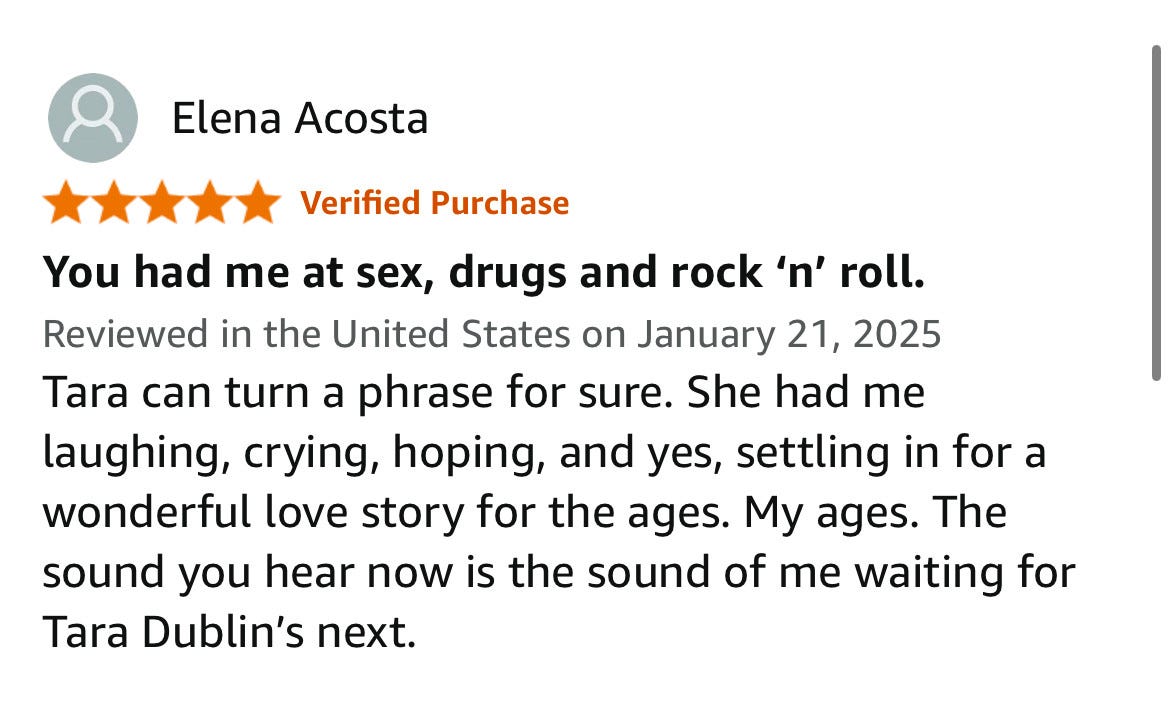Click the final line Tara Dublin's next
Screen dimensions: 1170x710
pyautogui.click(x=229, y=632)
